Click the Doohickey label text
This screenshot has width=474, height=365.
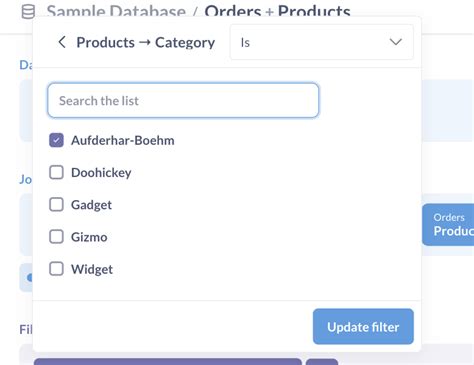tap(101, 173)
